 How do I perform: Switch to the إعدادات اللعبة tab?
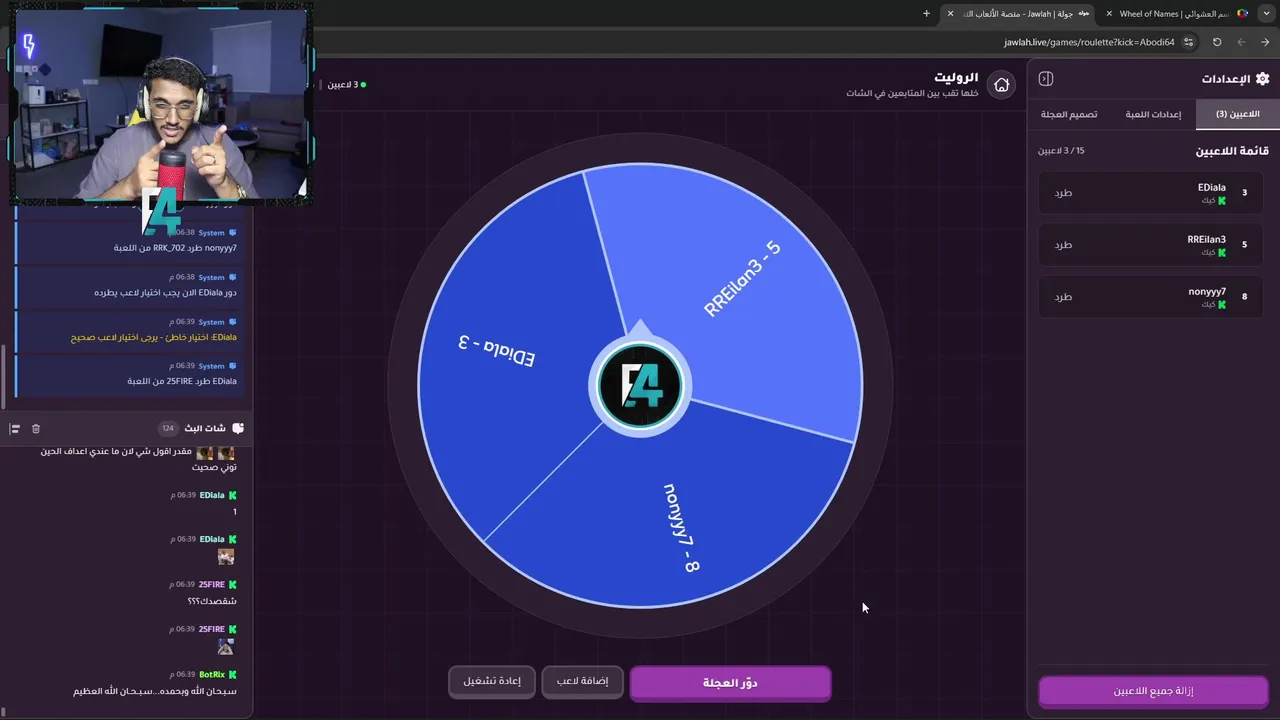click(x=1153, y=114)
